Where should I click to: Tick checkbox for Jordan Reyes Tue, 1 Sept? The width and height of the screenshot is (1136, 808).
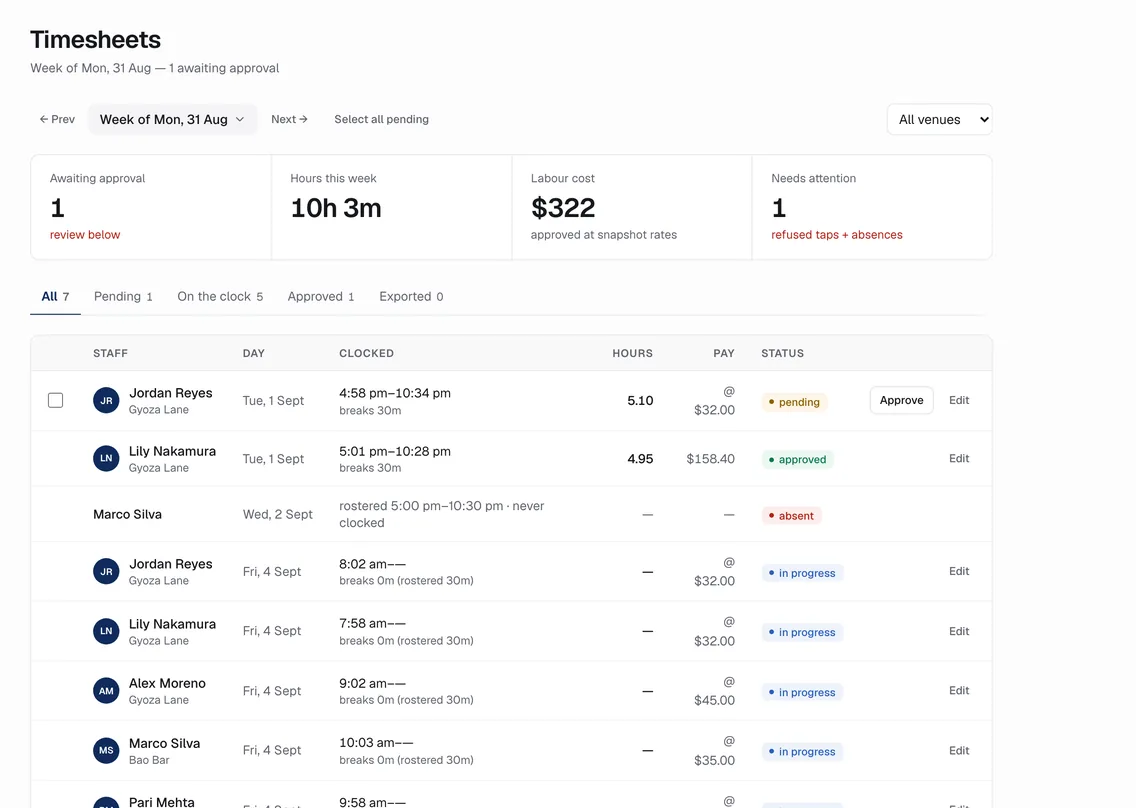pyautogui.click(x=56, y=400)
